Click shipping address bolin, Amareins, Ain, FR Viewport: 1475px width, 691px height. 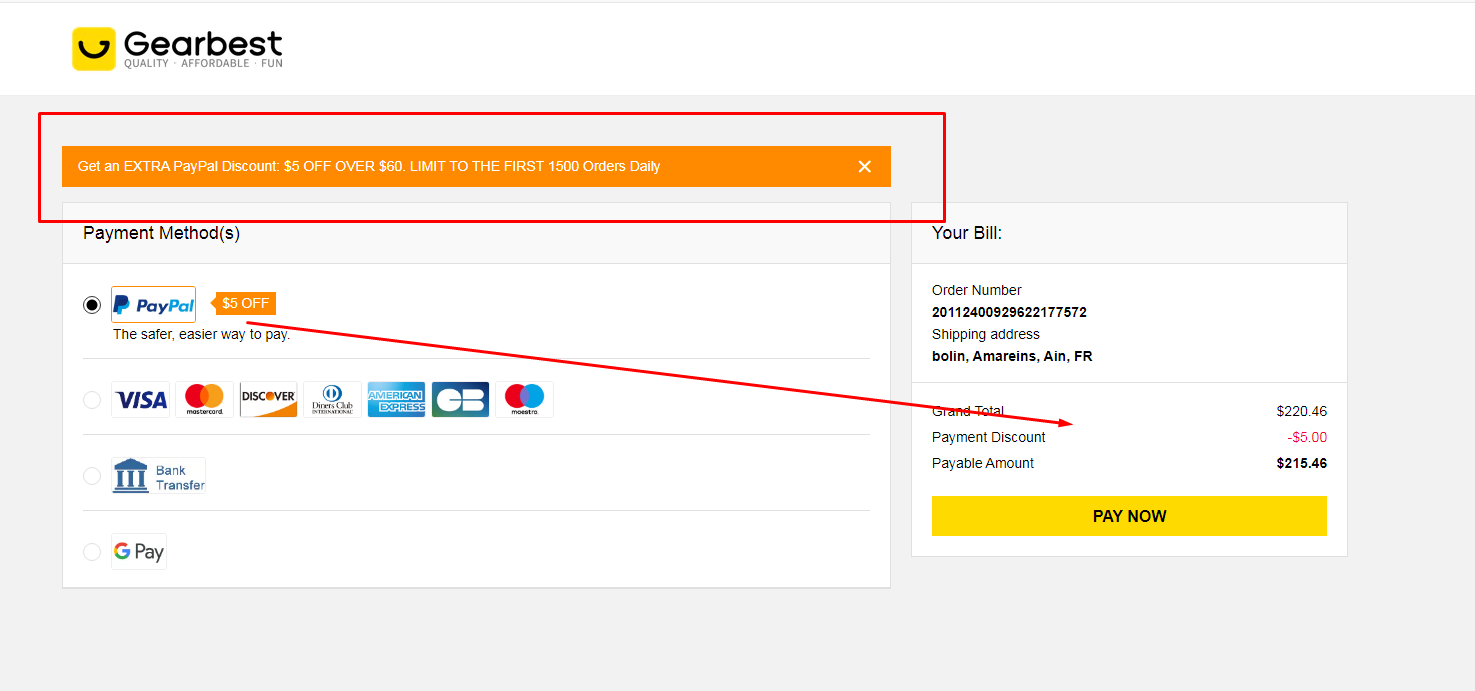pyautogui.click(x=1012, y=356)
